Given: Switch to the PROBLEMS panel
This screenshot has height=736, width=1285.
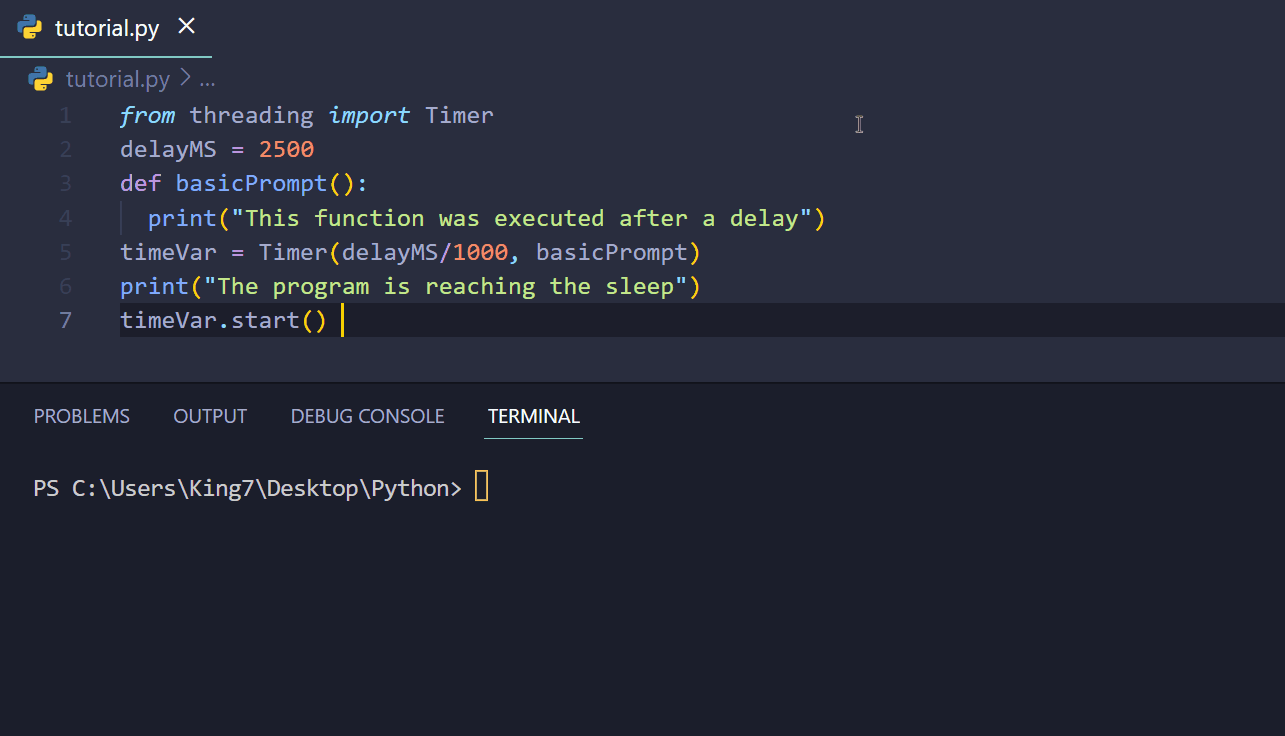Looking at the screenshot, I should tap(81, 416).
